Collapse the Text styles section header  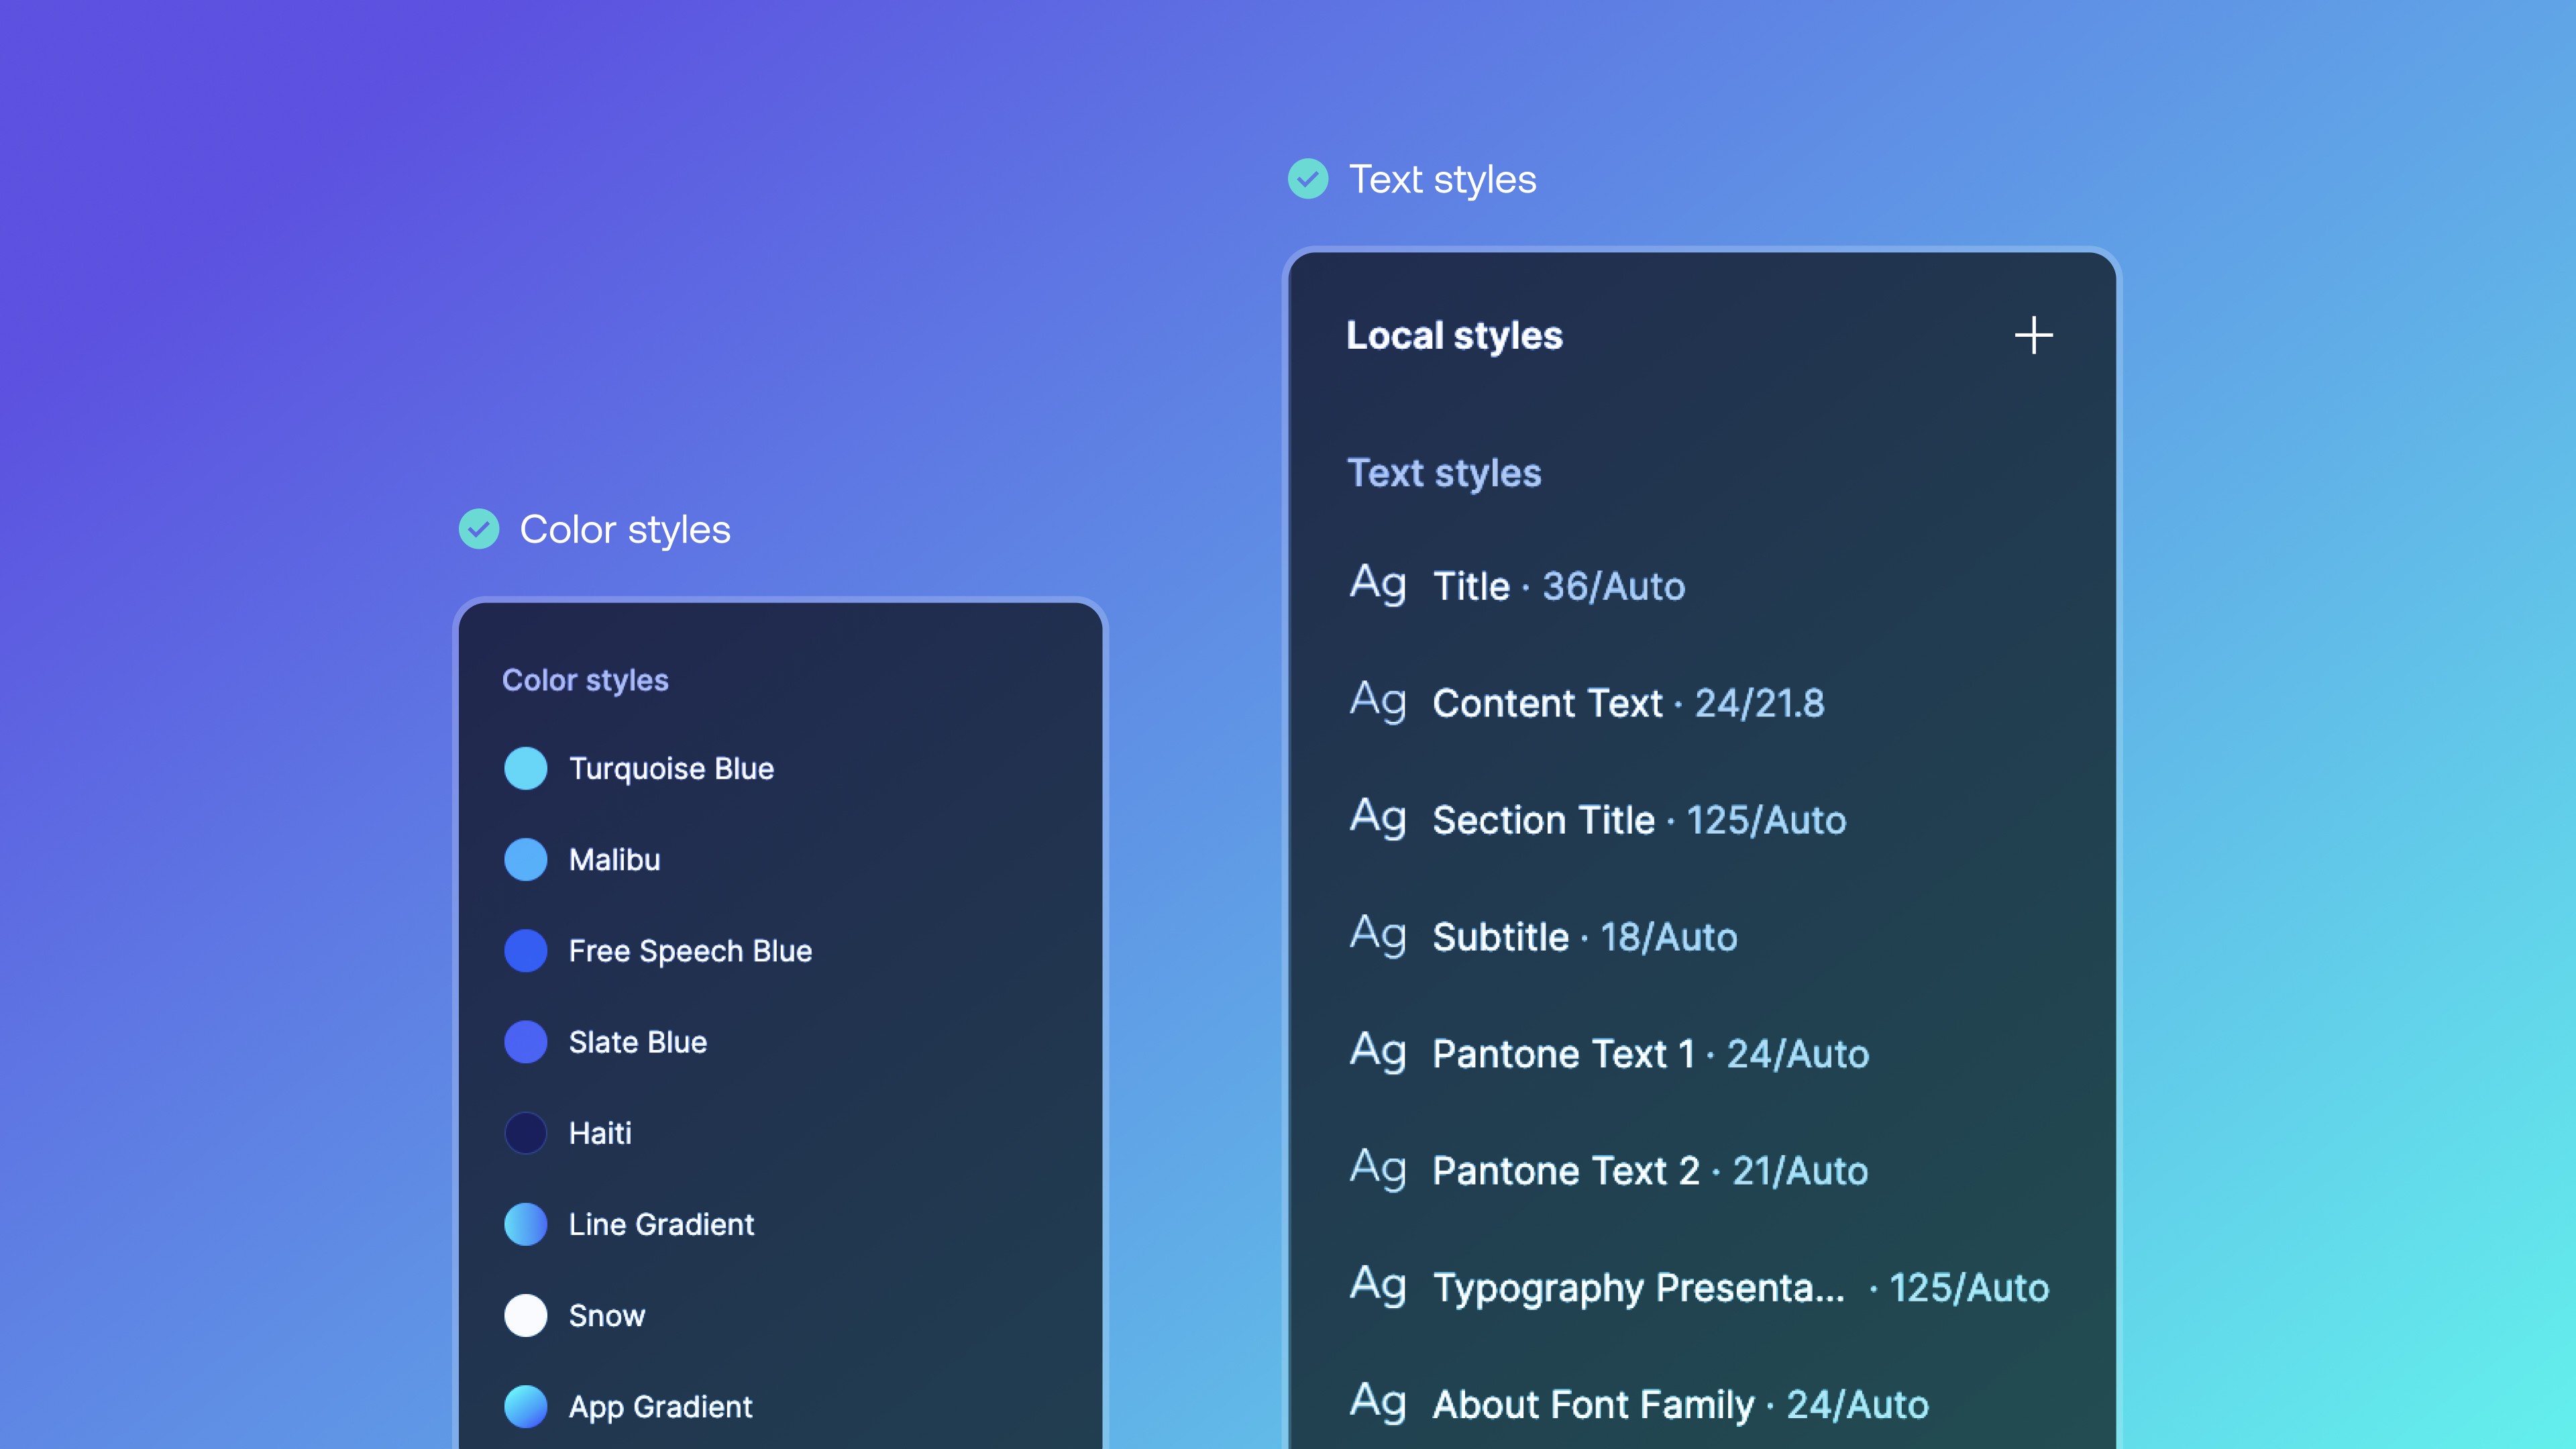click(x=1443, y=473)
